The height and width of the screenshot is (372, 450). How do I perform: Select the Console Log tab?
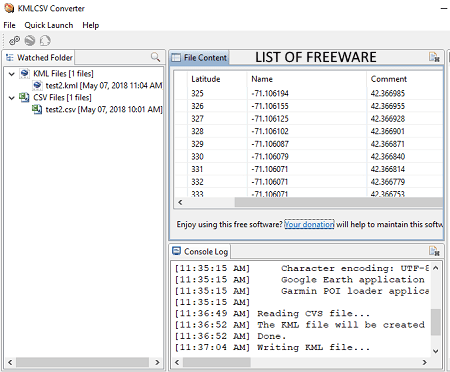(200, 251)
